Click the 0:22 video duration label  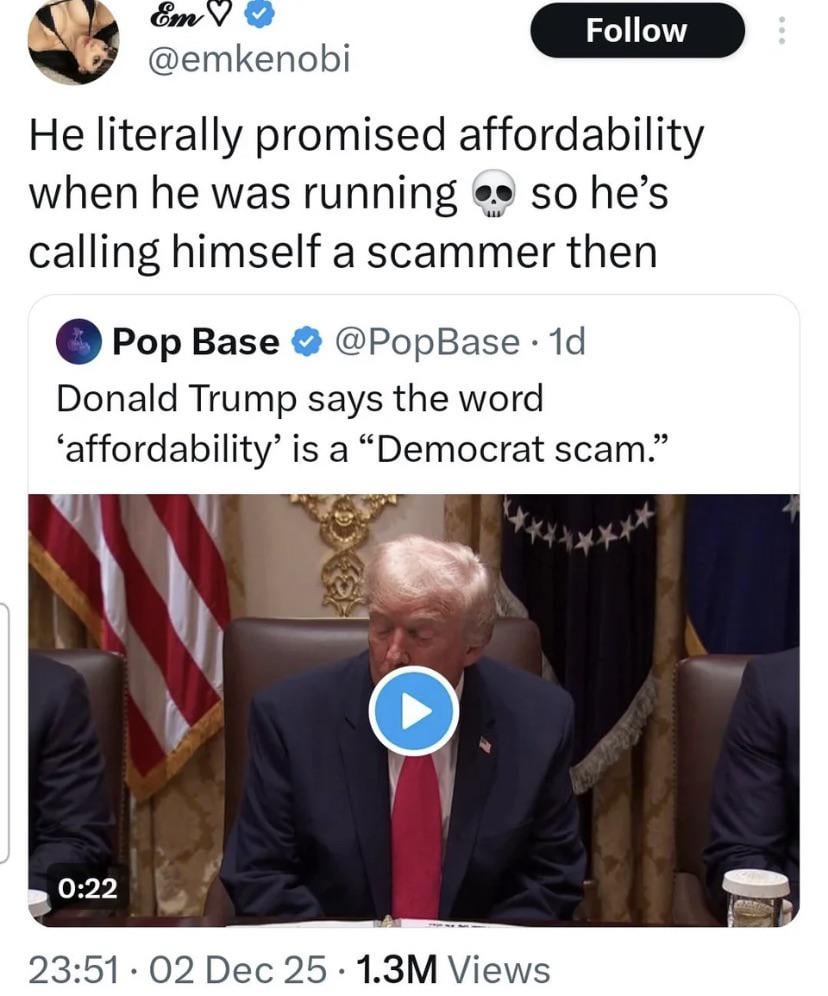88,888
